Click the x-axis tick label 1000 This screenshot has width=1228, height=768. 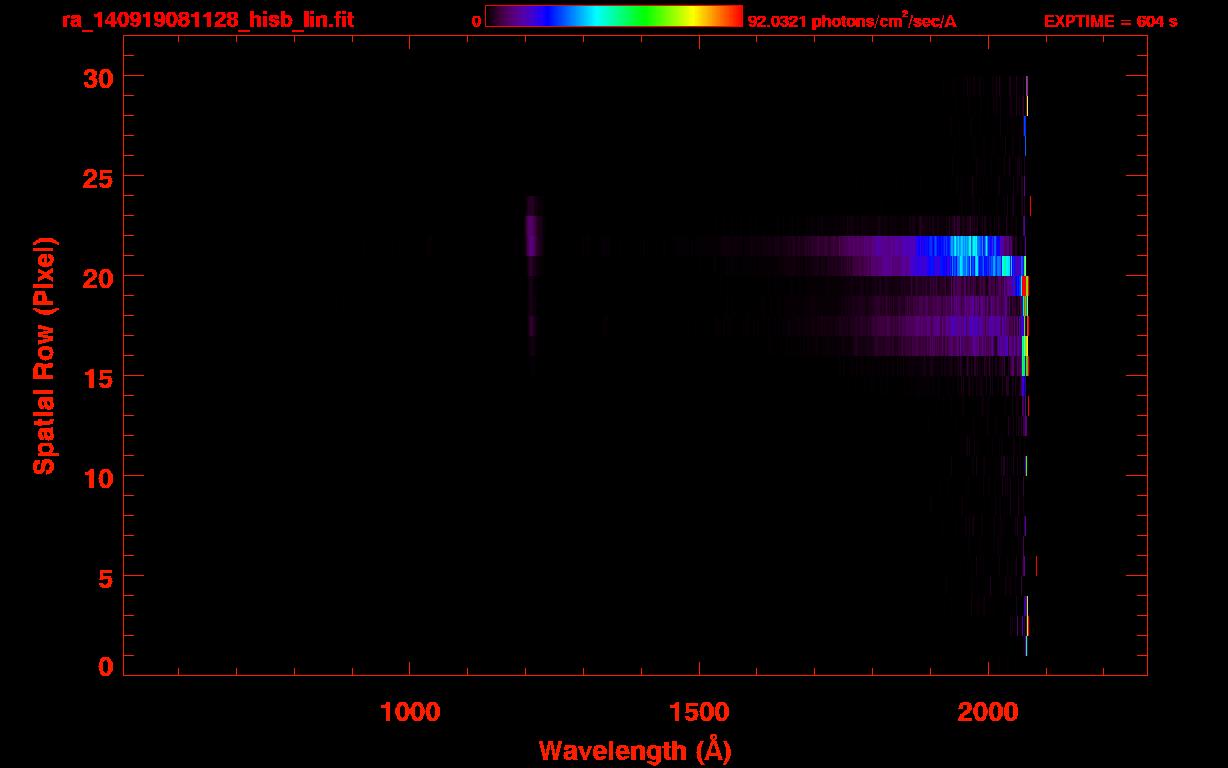point(410,713)
